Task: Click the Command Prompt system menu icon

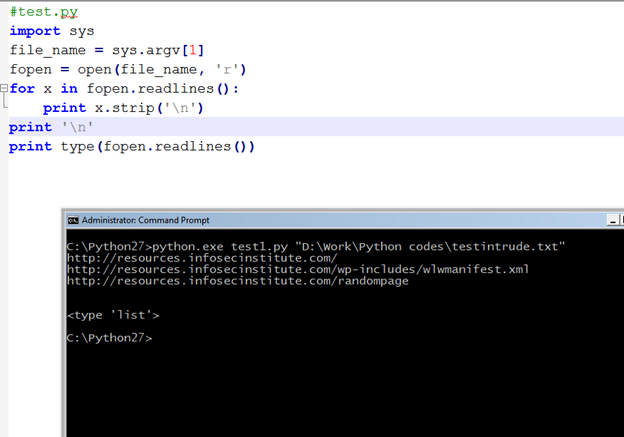Action: pos(73,220)
